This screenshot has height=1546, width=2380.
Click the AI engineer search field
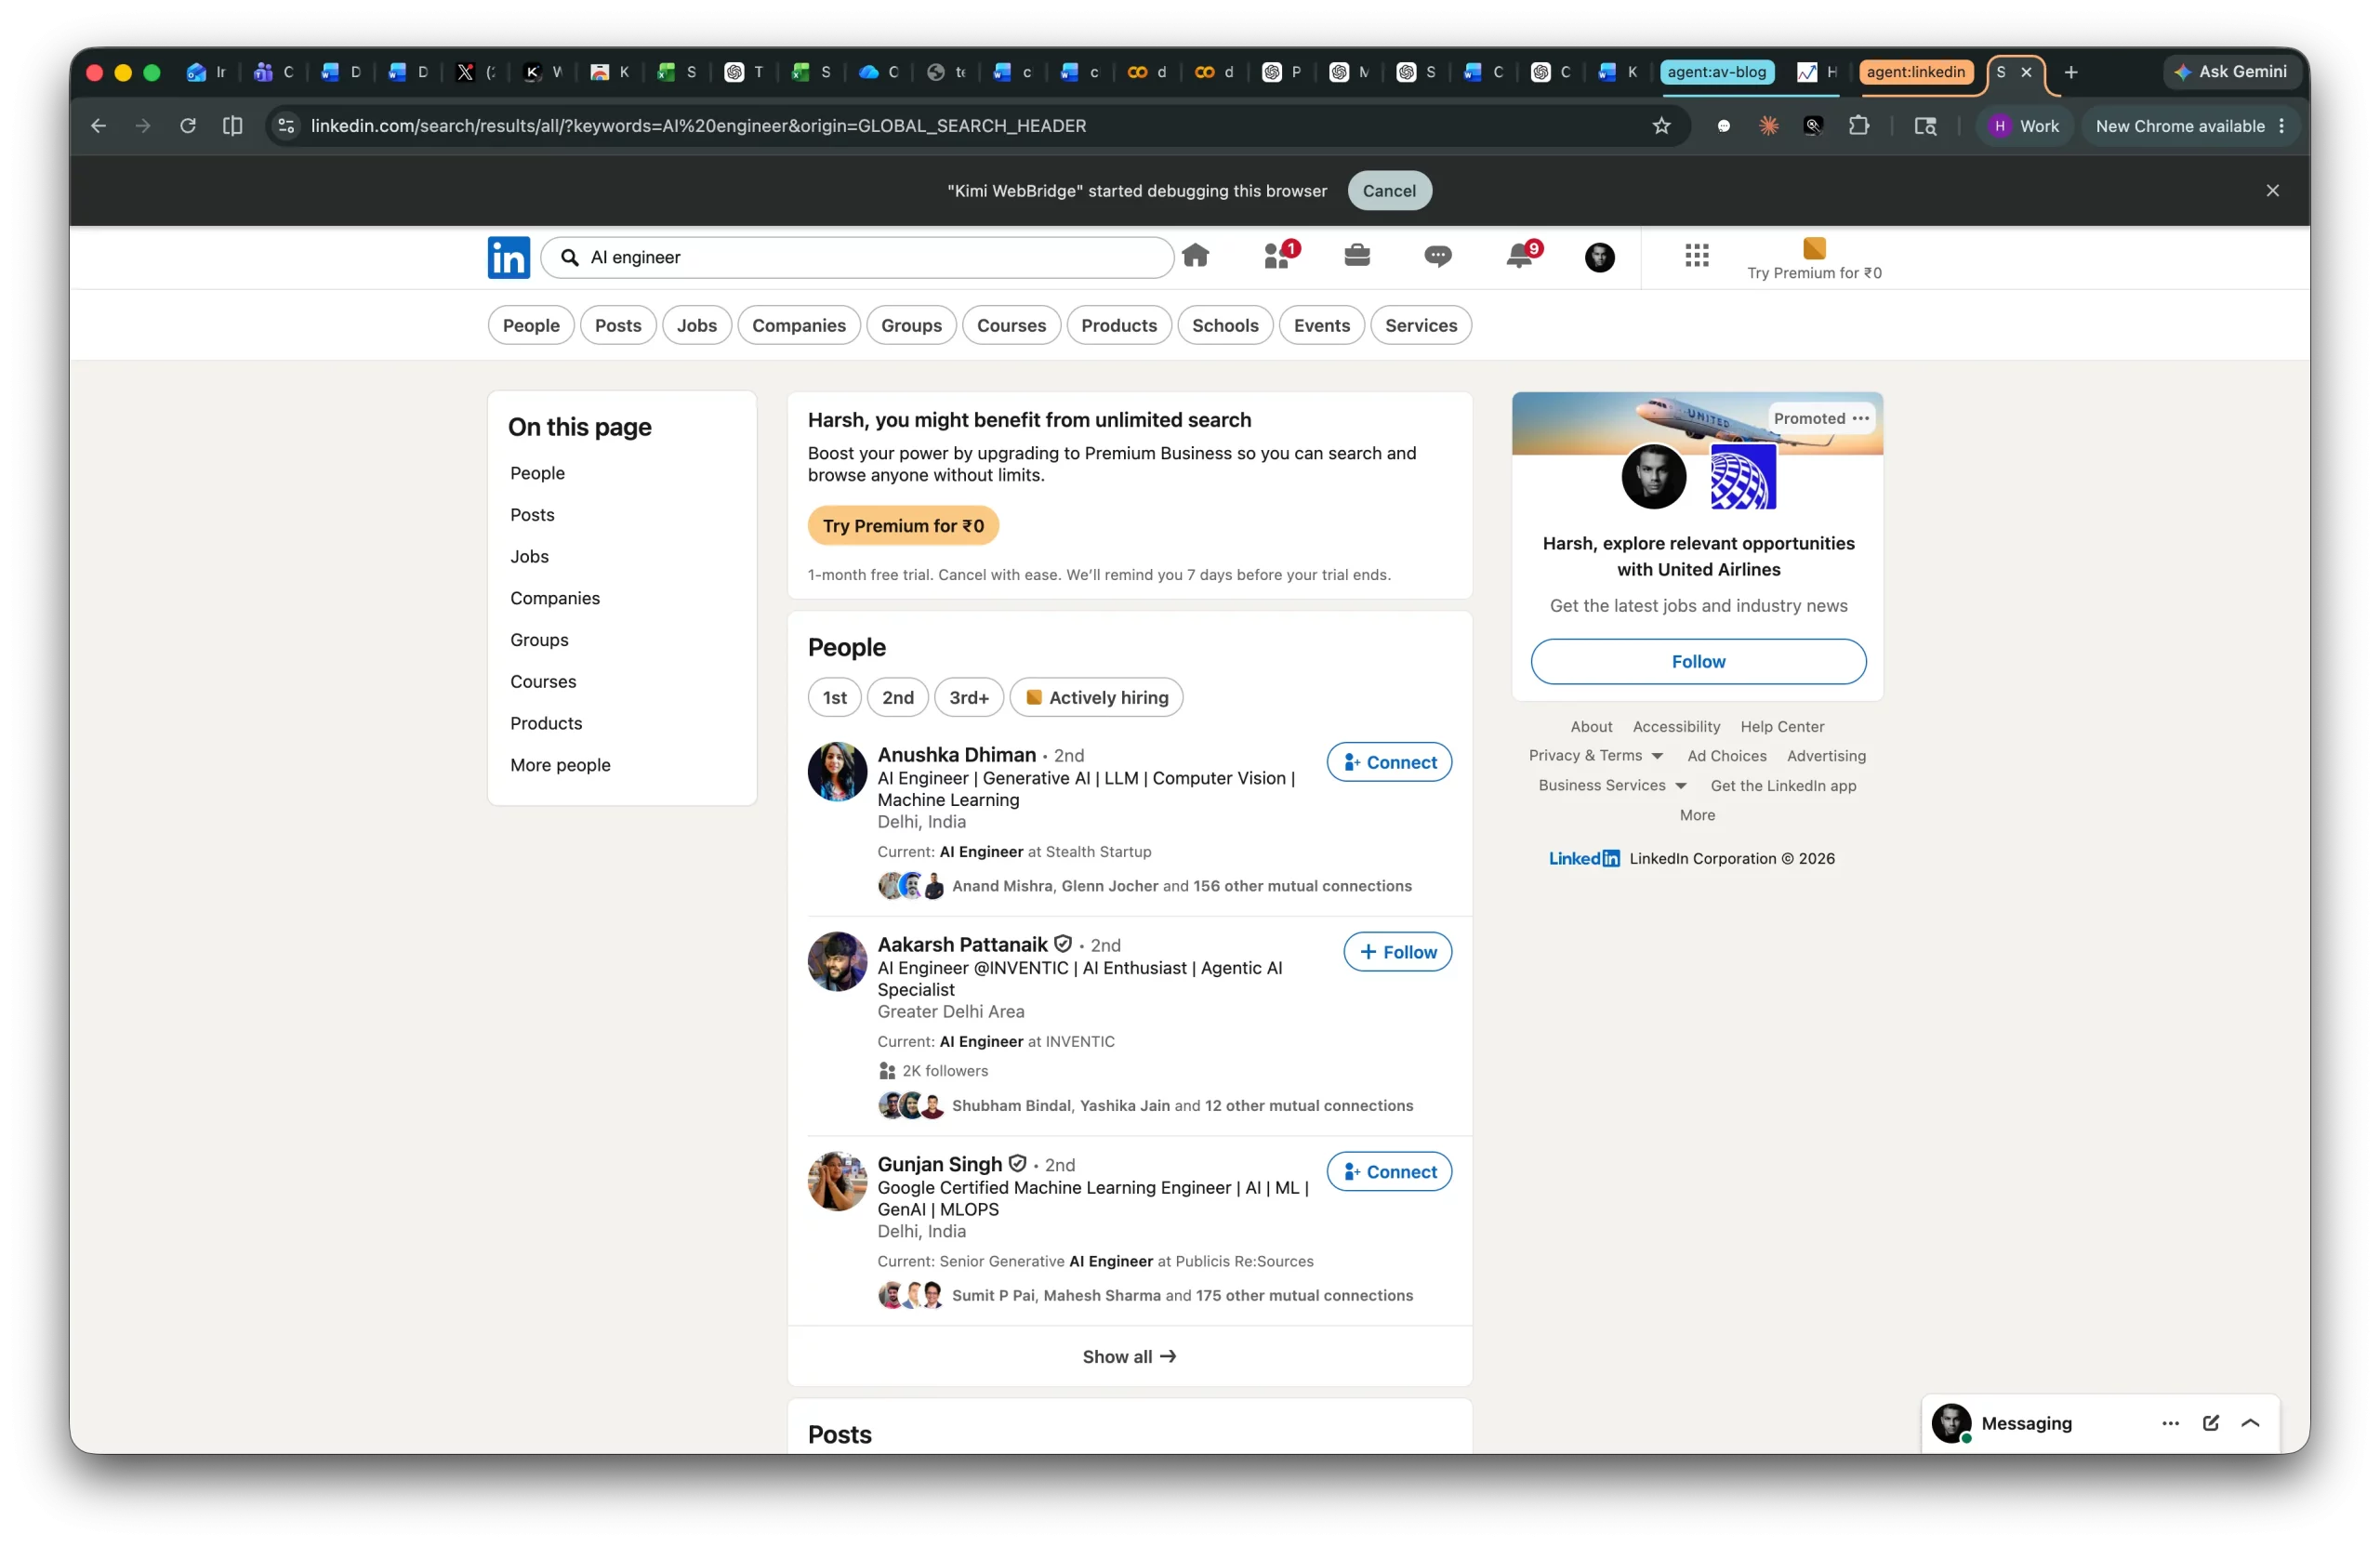tap(857, 257)
